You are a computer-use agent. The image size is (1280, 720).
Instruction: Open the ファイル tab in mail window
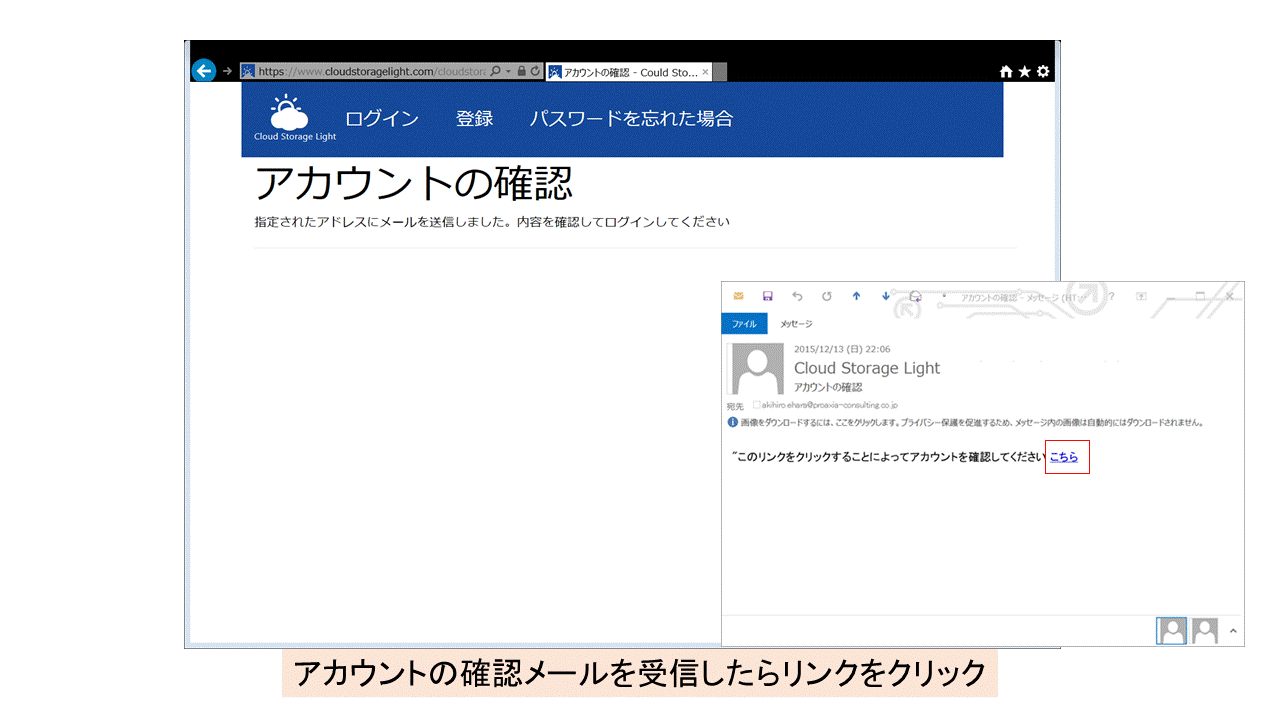click(744, 324)
